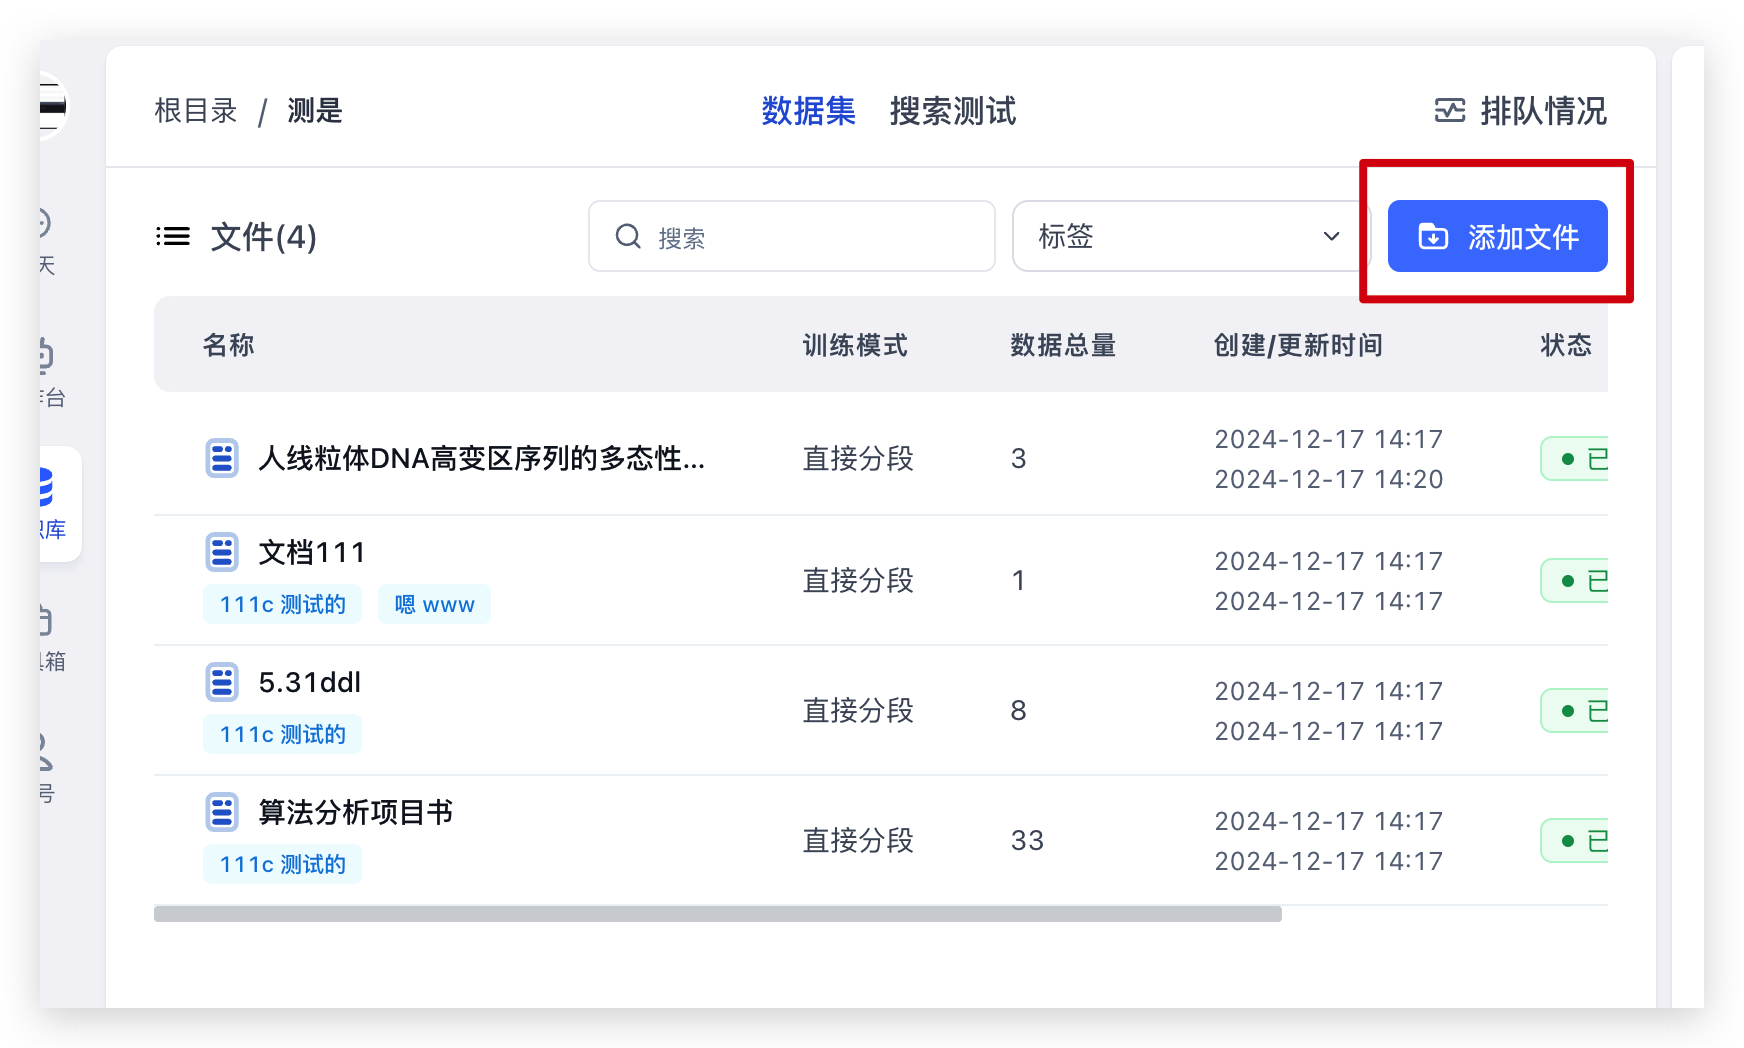Open 排队情况 queue status

(1542, 111)
